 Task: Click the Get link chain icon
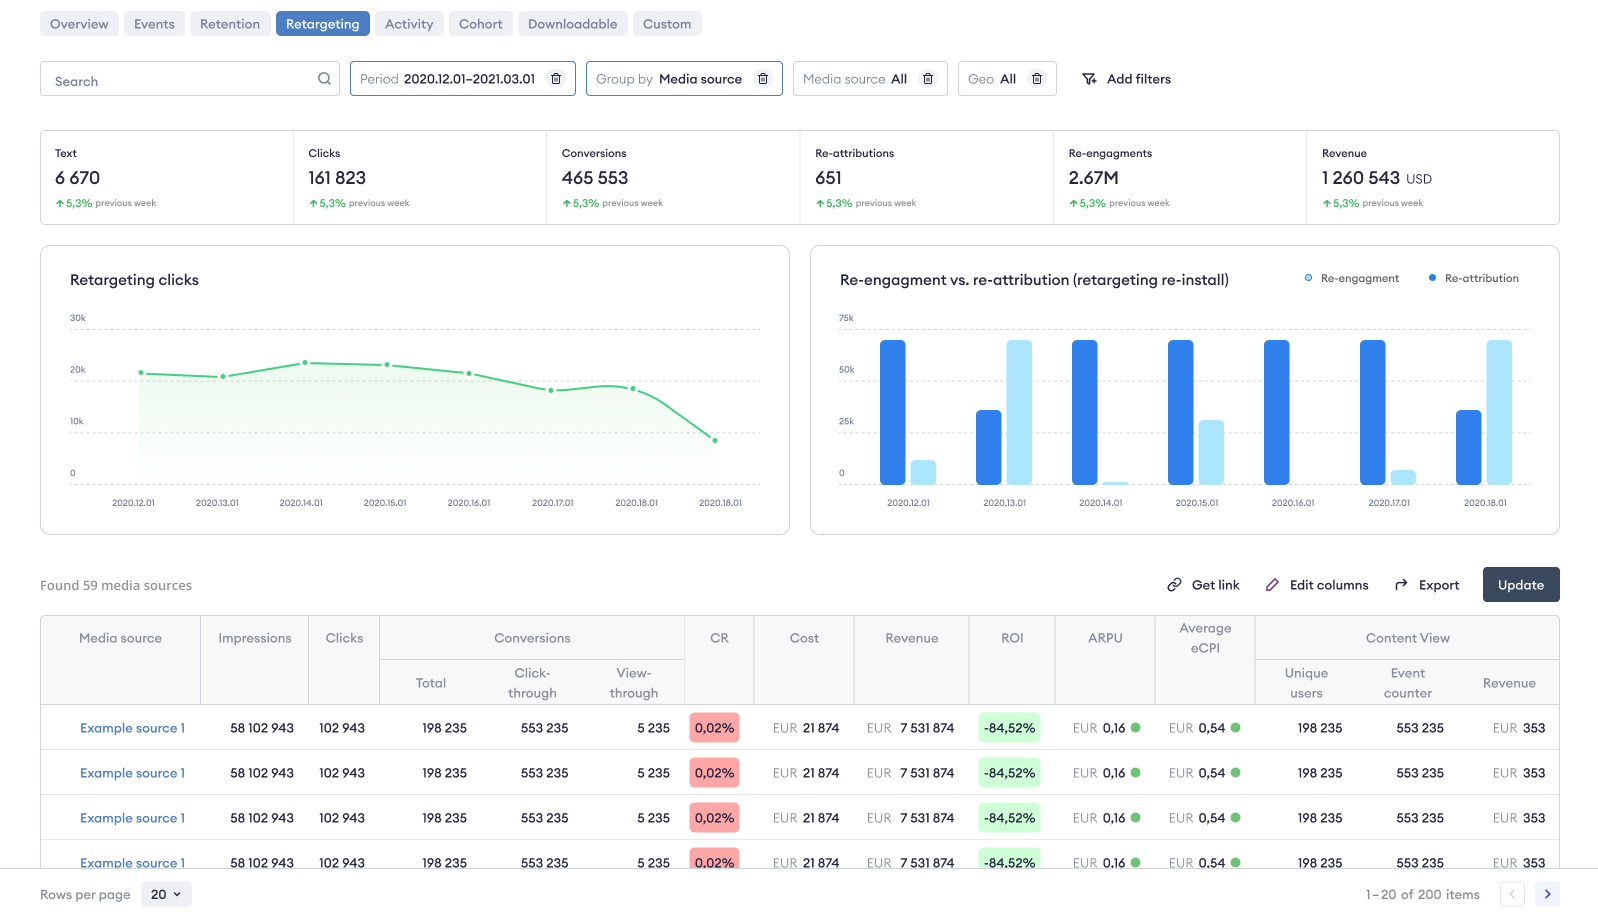click(x=1174, y=585)
